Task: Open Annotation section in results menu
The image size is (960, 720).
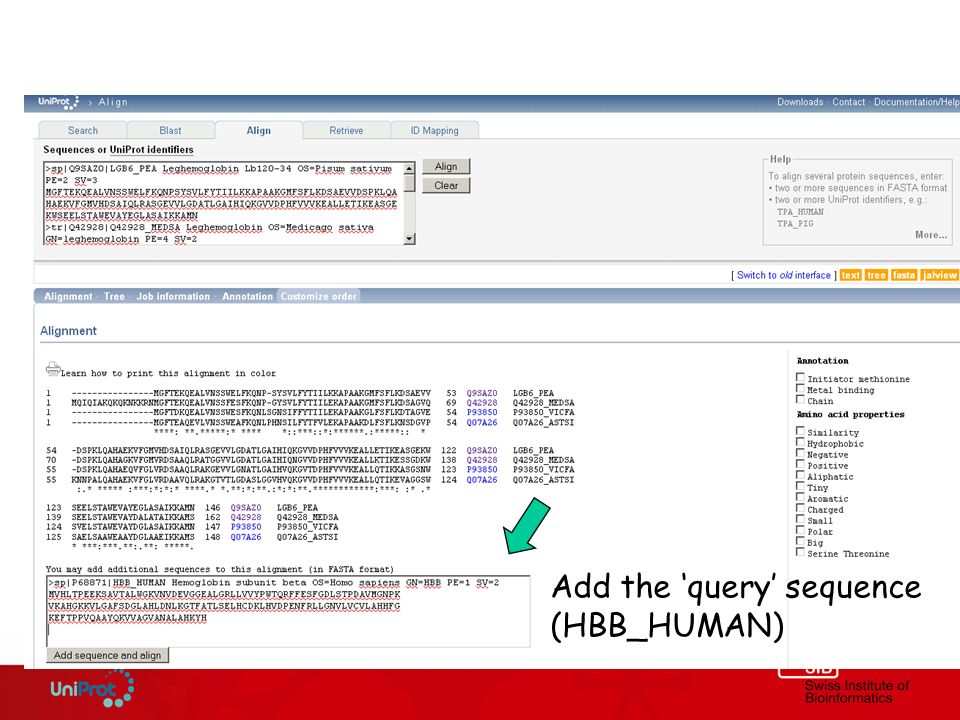Action: (x=247, y=296)
